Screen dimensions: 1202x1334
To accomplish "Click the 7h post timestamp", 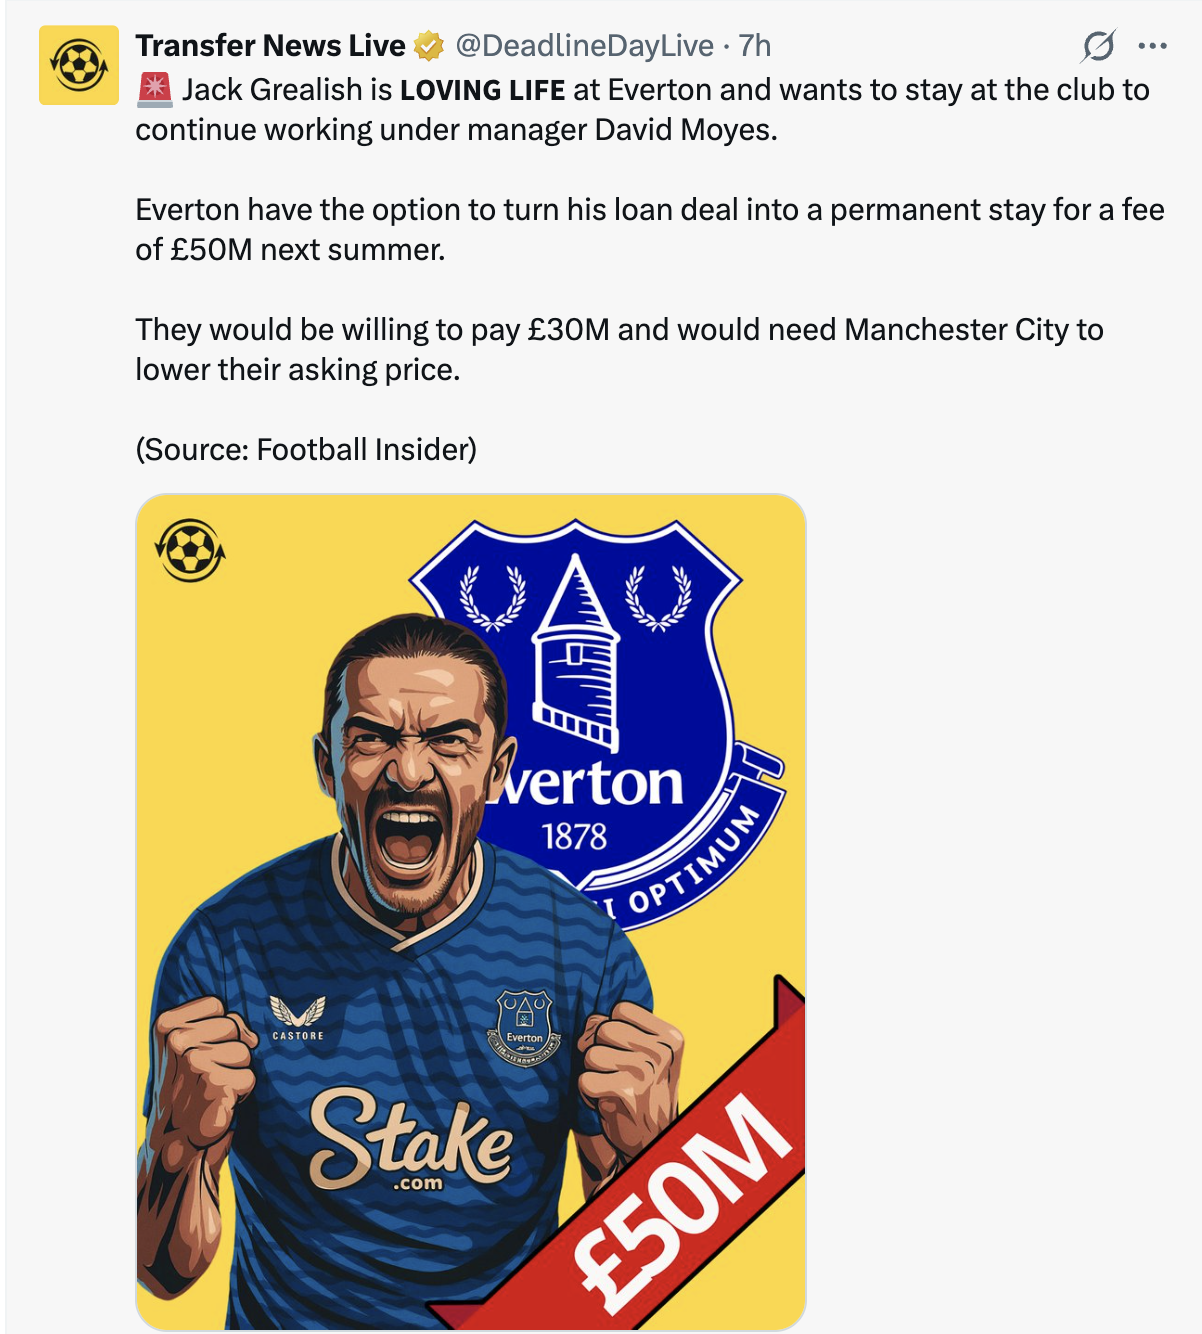I will [x=755, y=46].
